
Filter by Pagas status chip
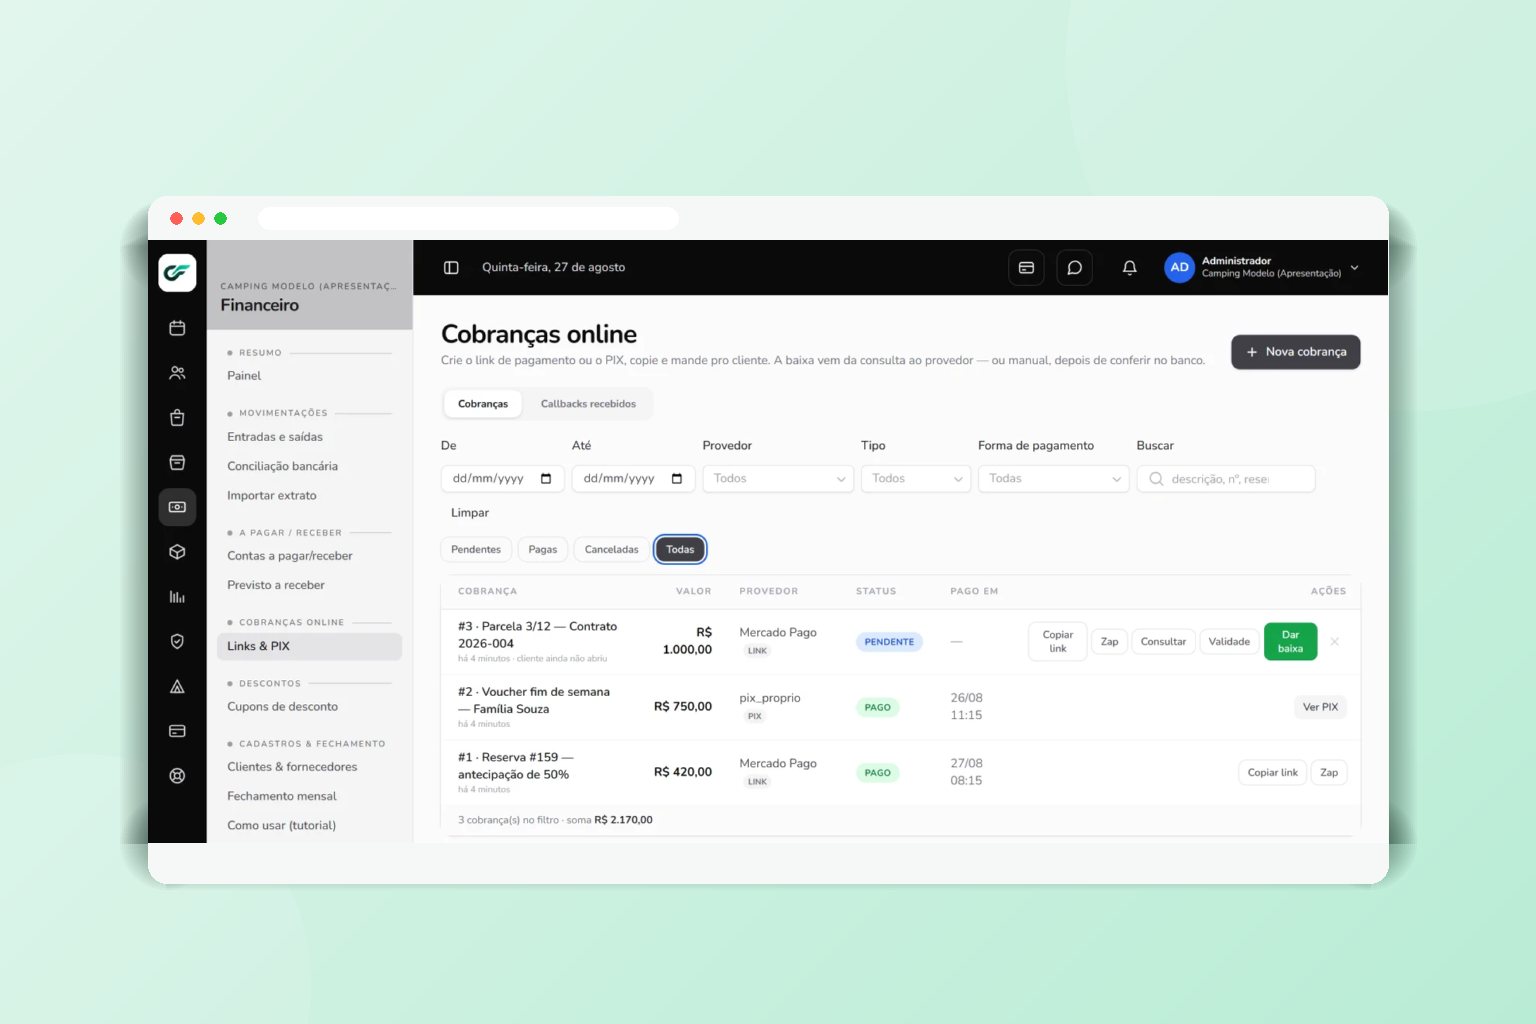pyautogui.click(x=543, y=550)
